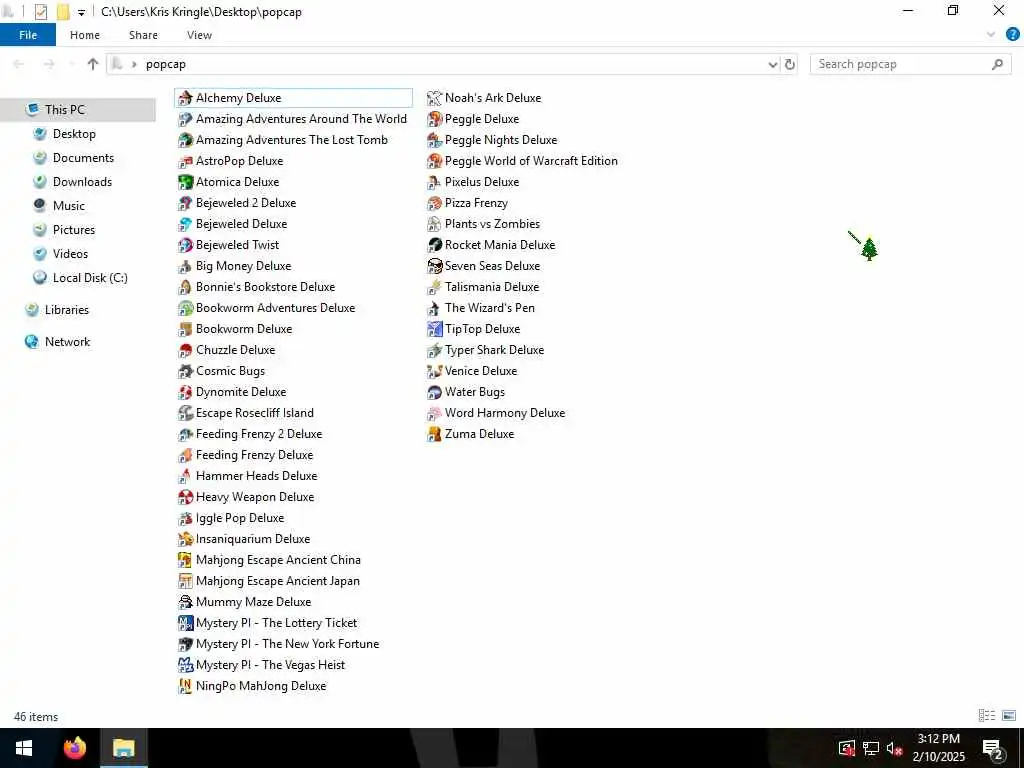Select the Peggle Deluxe icon
This screenshot has height=768, width=1024.
[434, 120]
